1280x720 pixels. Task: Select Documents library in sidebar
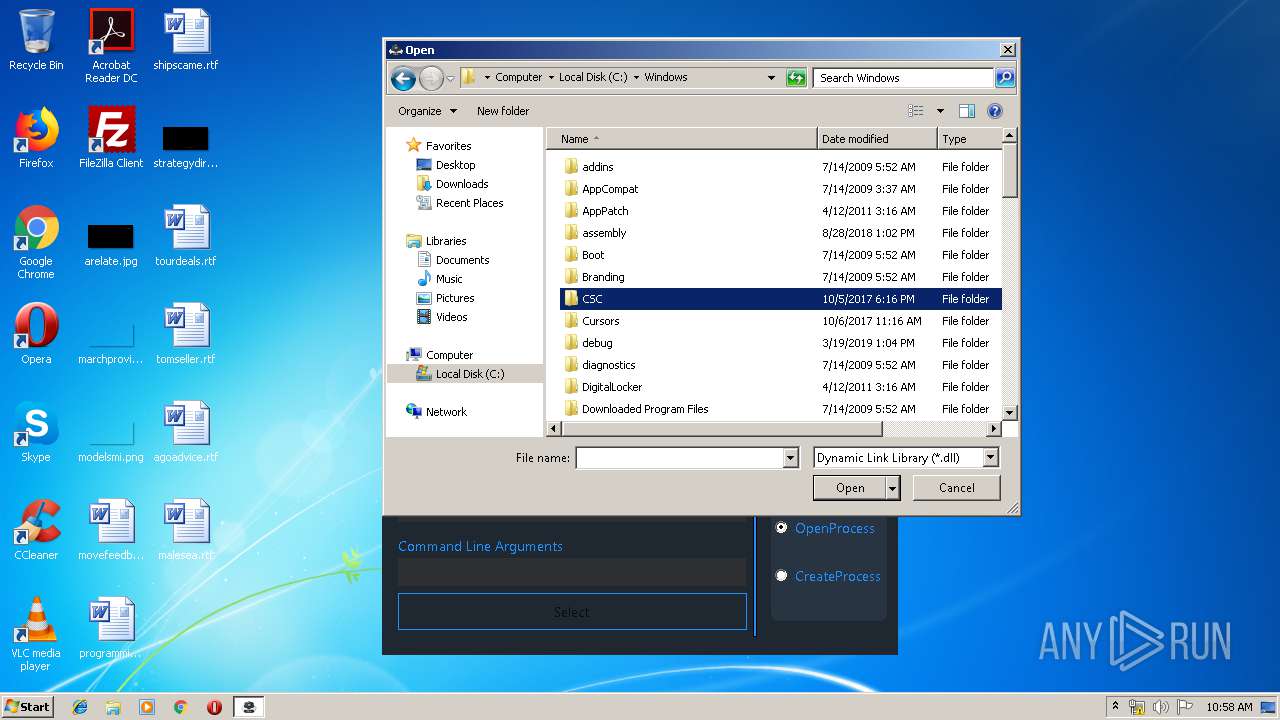[462, 260]
